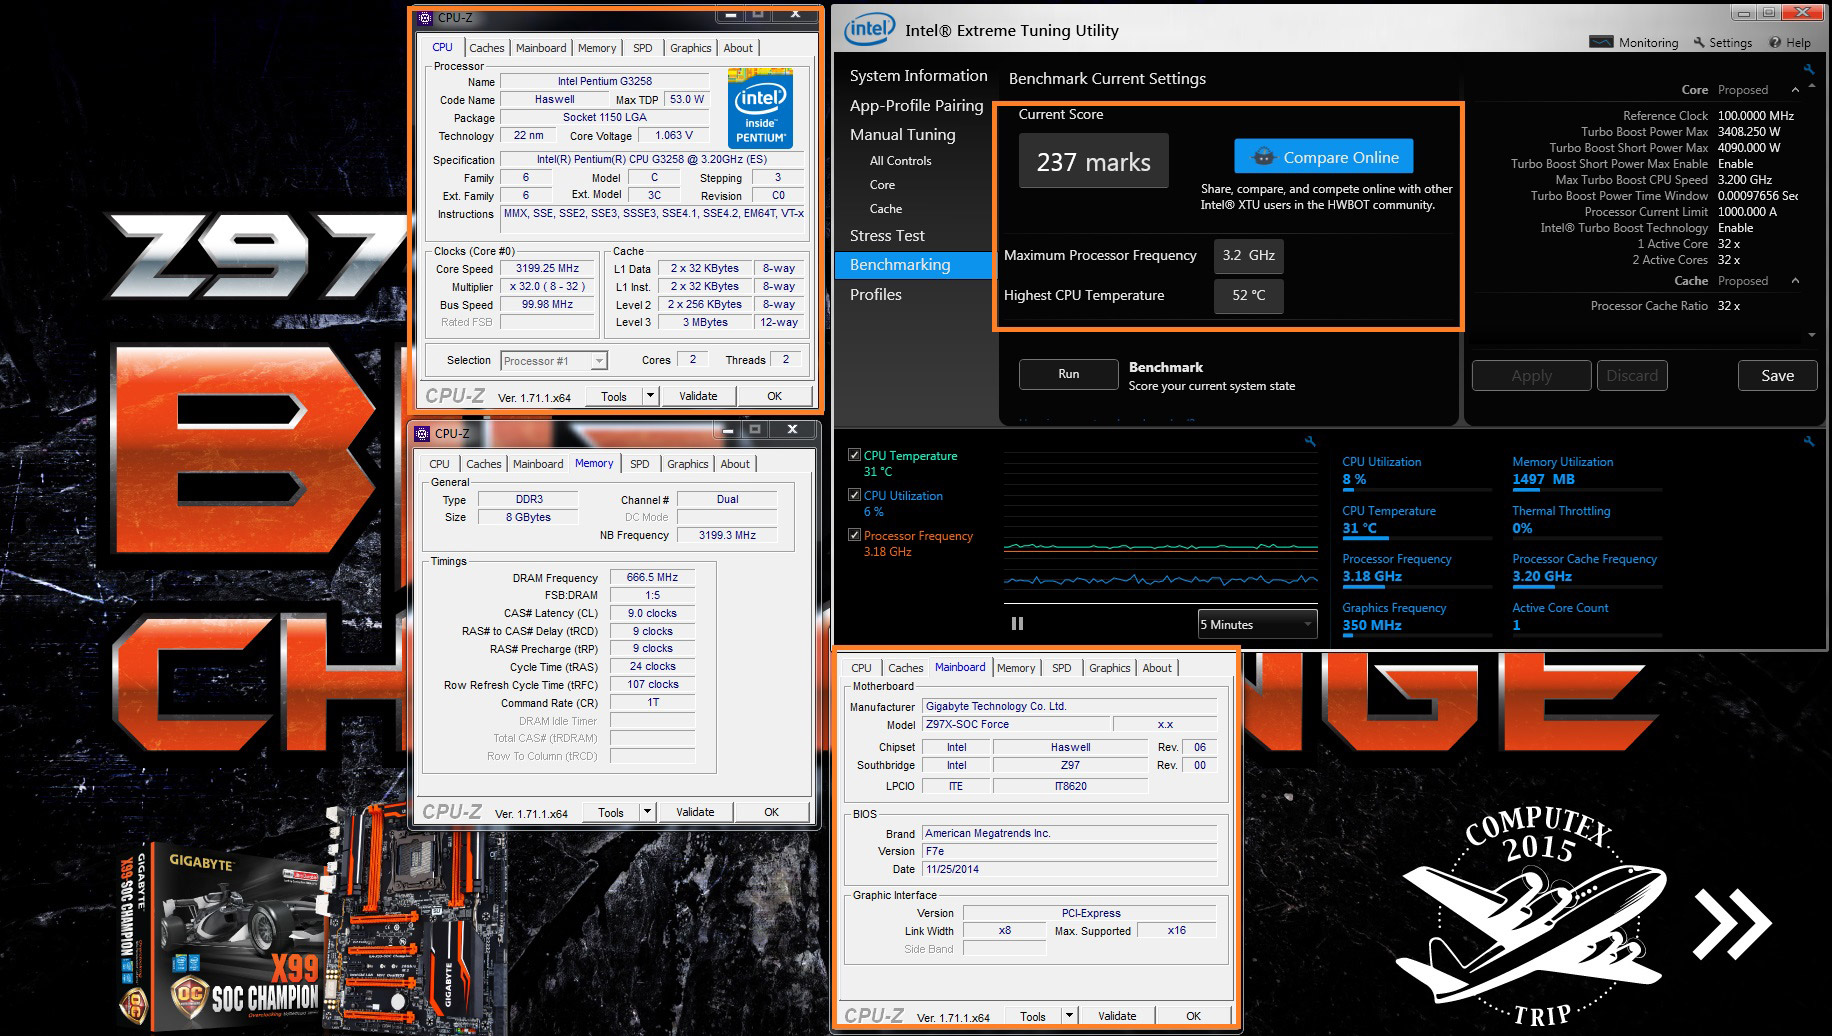
Task: Click the Processor Cache Ratio value 32 x
Action: click(1729, 306)
